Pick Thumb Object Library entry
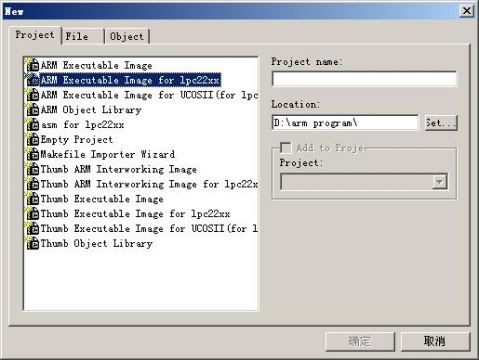 tap(96, 244)
